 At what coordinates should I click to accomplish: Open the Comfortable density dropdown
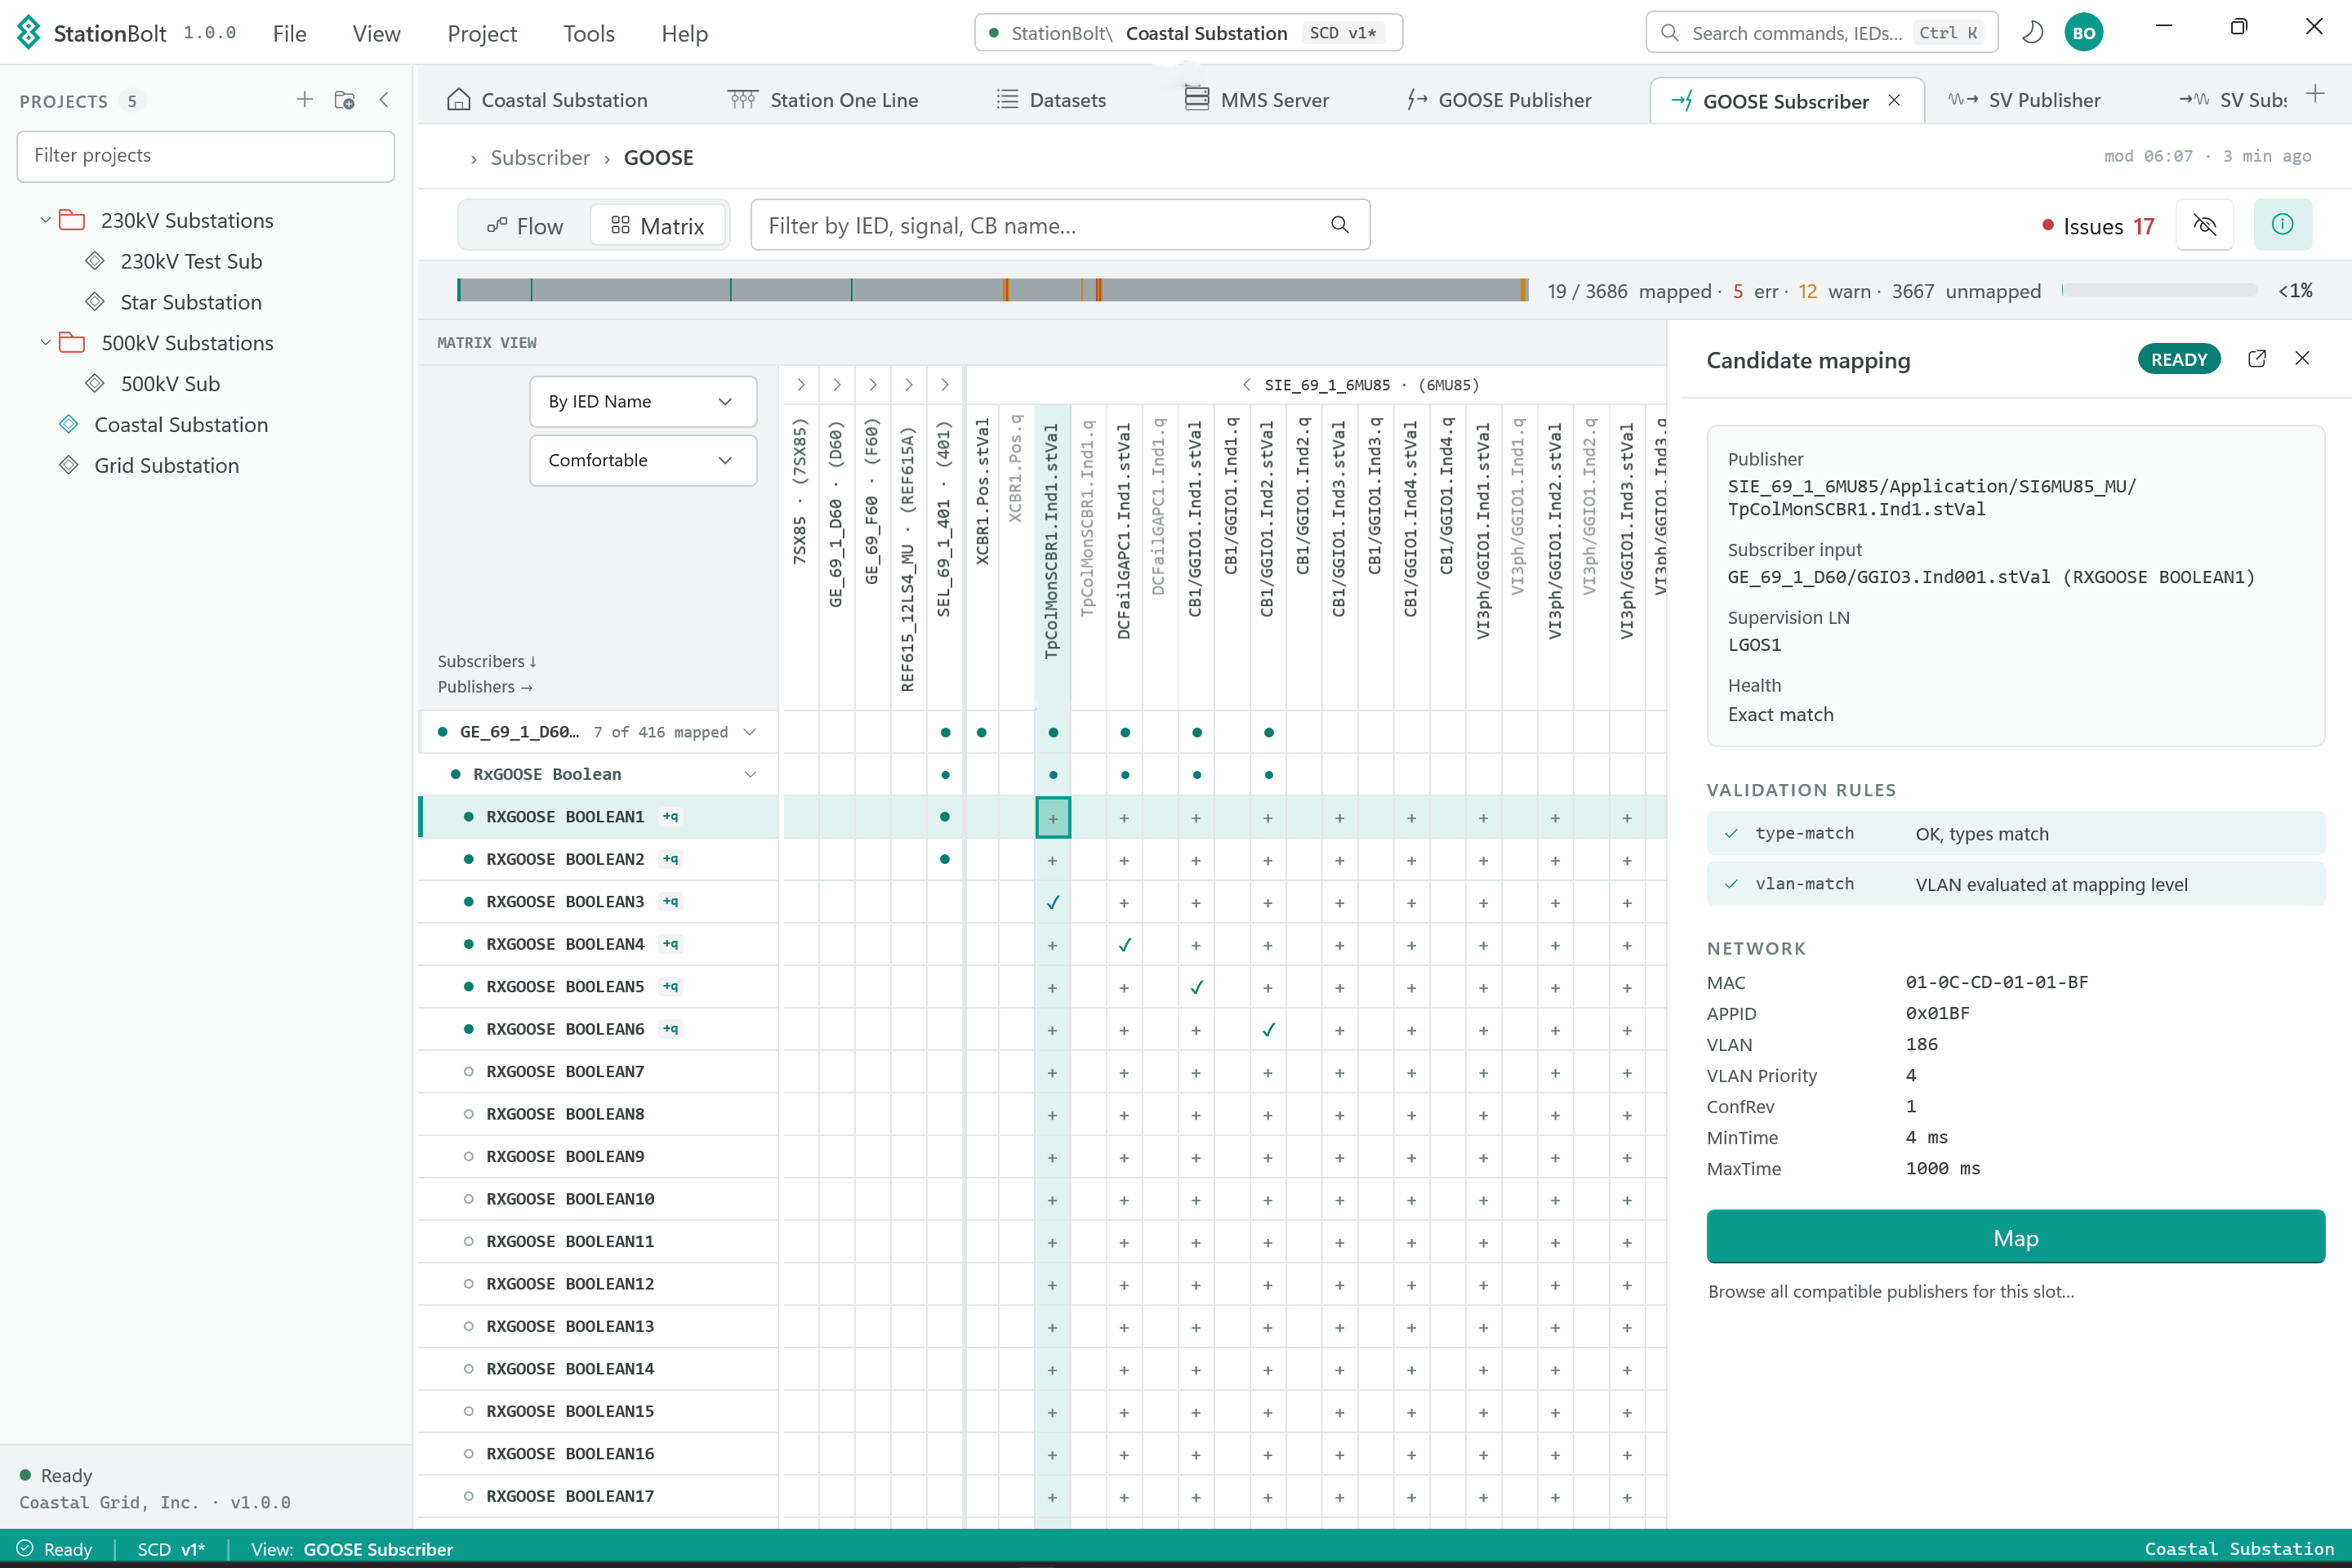click(x=642, y=461)
